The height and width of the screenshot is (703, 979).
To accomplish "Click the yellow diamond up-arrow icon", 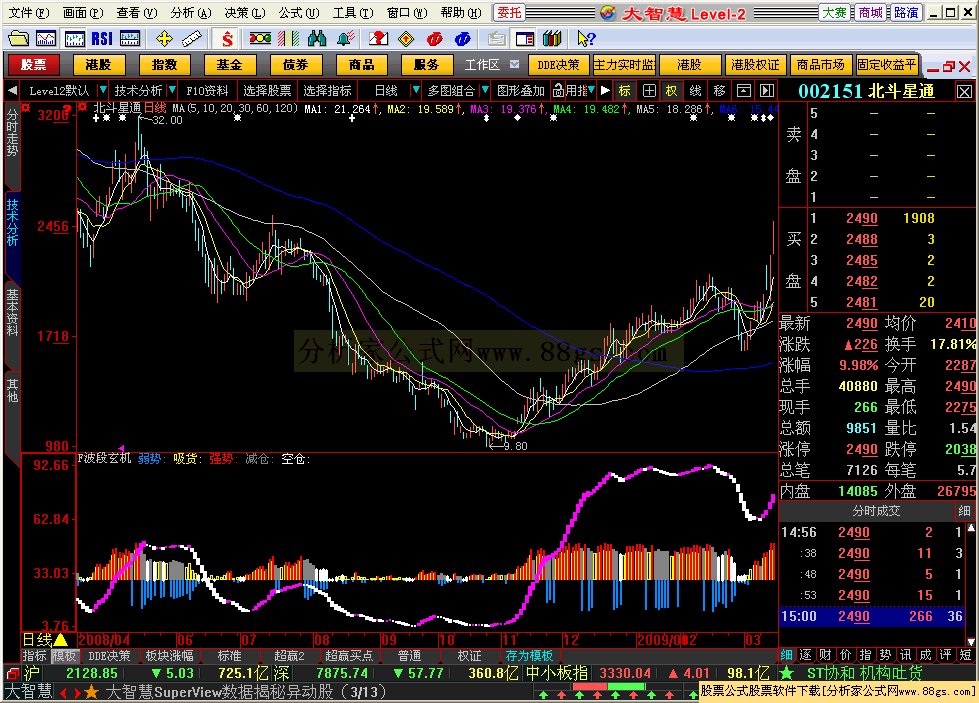I will pyautogui.click(x=406, y=39).
